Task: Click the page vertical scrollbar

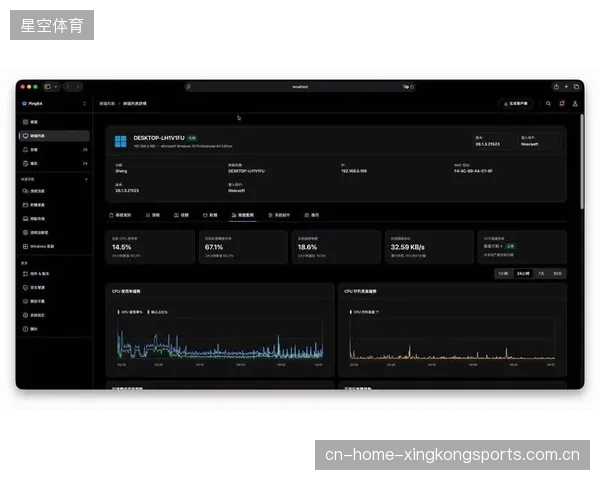Action: 582,162
